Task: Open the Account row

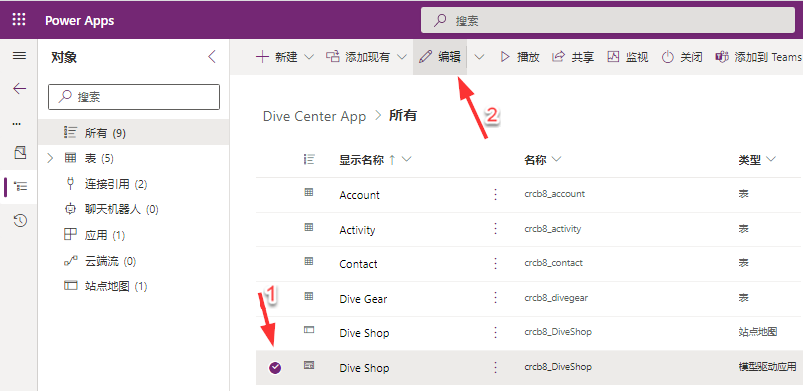Action: [x=360, y=195]
